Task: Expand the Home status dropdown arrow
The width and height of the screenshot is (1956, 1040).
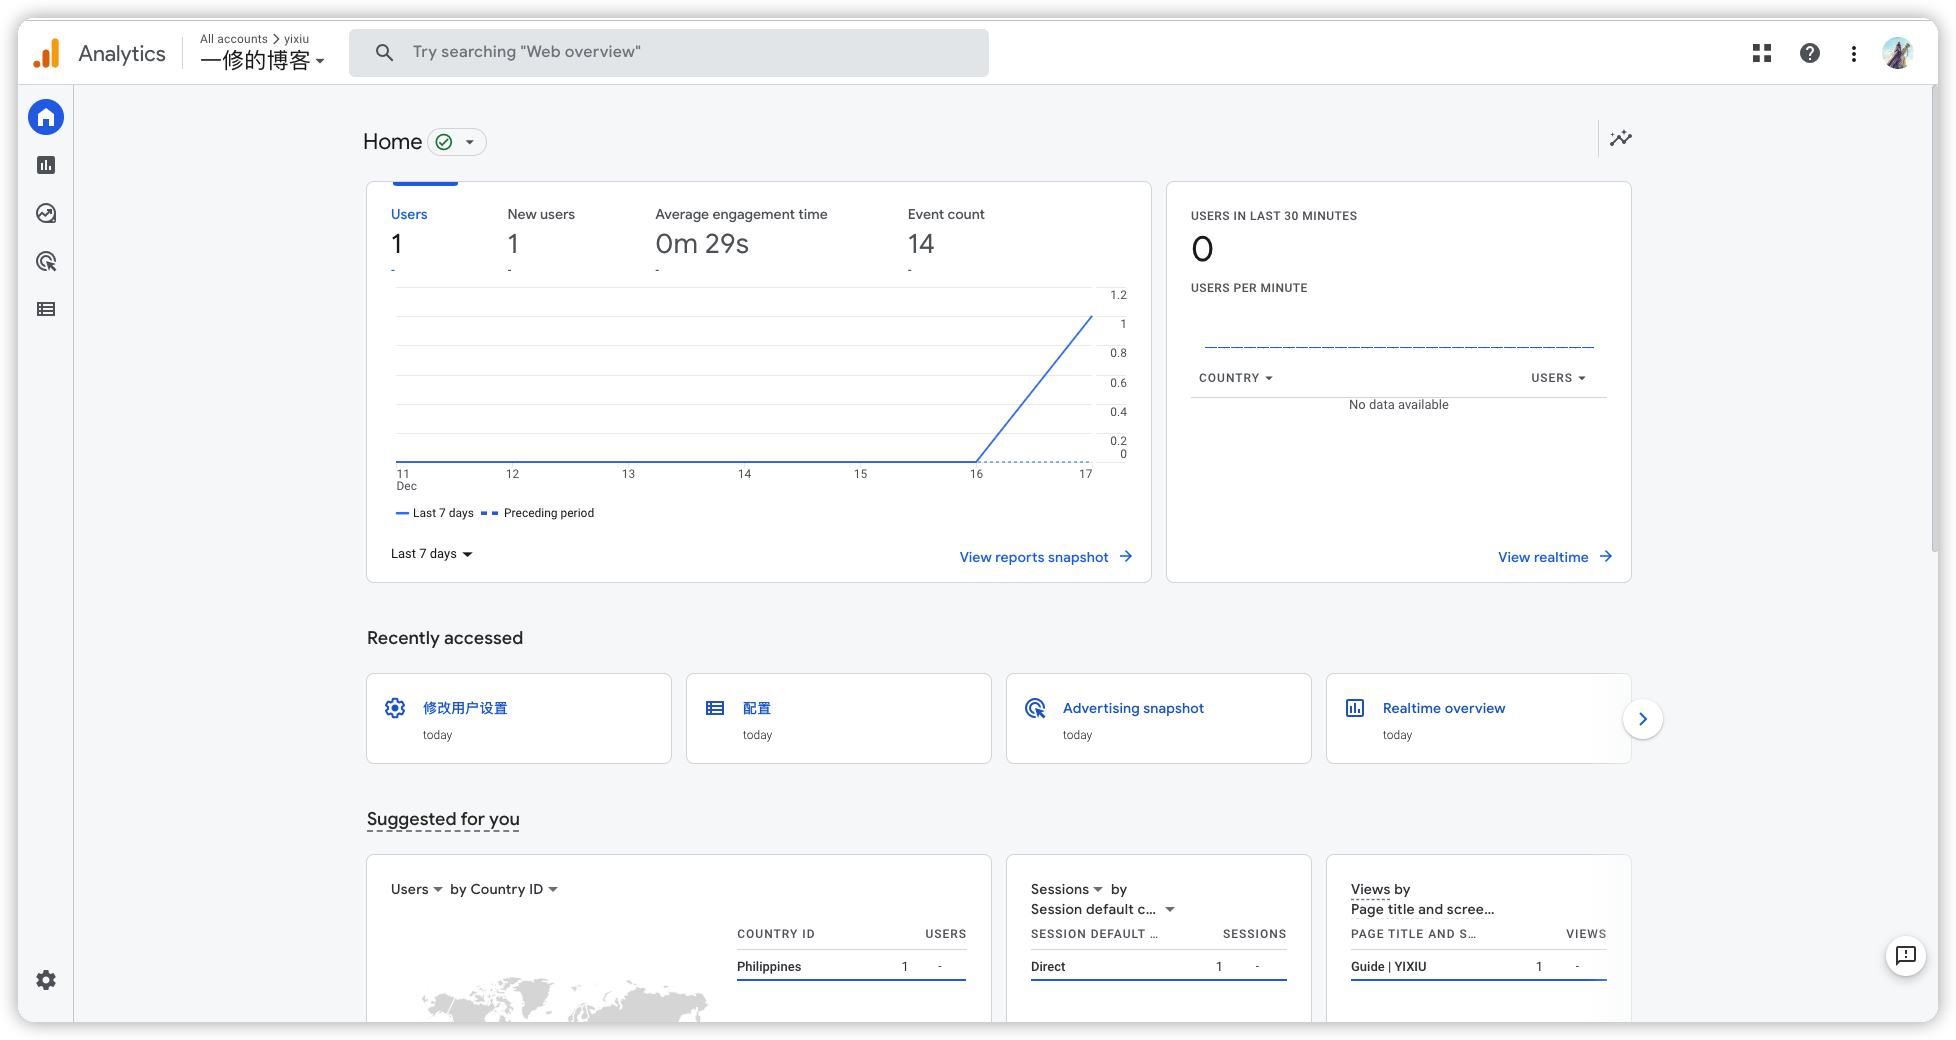Action: tap(470, 142)
